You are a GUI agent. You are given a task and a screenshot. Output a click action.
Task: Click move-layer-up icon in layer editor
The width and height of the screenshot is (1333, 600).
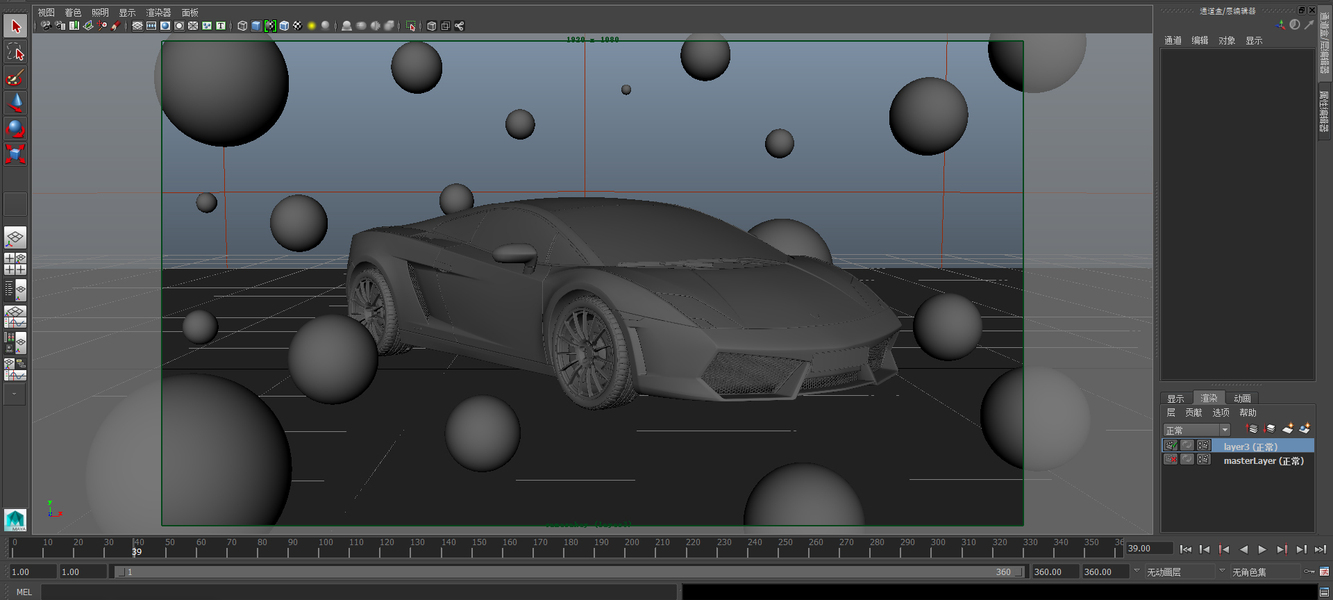pos(1252,429)
